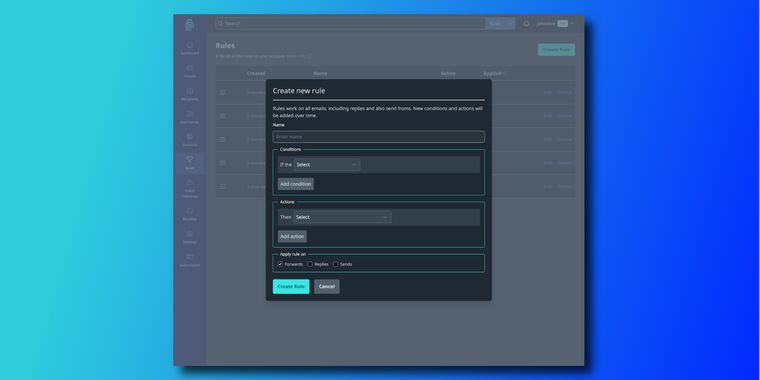Click into the top Search field
This screenshot has height=380, width=760.
click(350, 23)
